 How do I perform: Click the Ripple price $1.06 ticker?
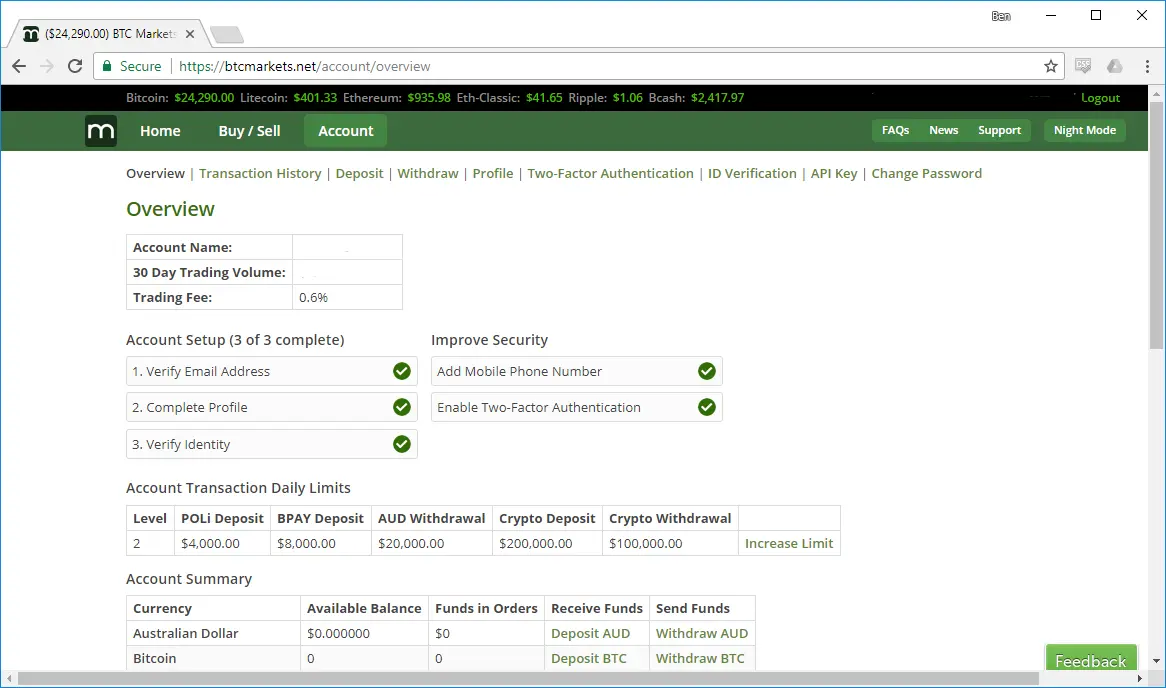[x=628, y=98]
